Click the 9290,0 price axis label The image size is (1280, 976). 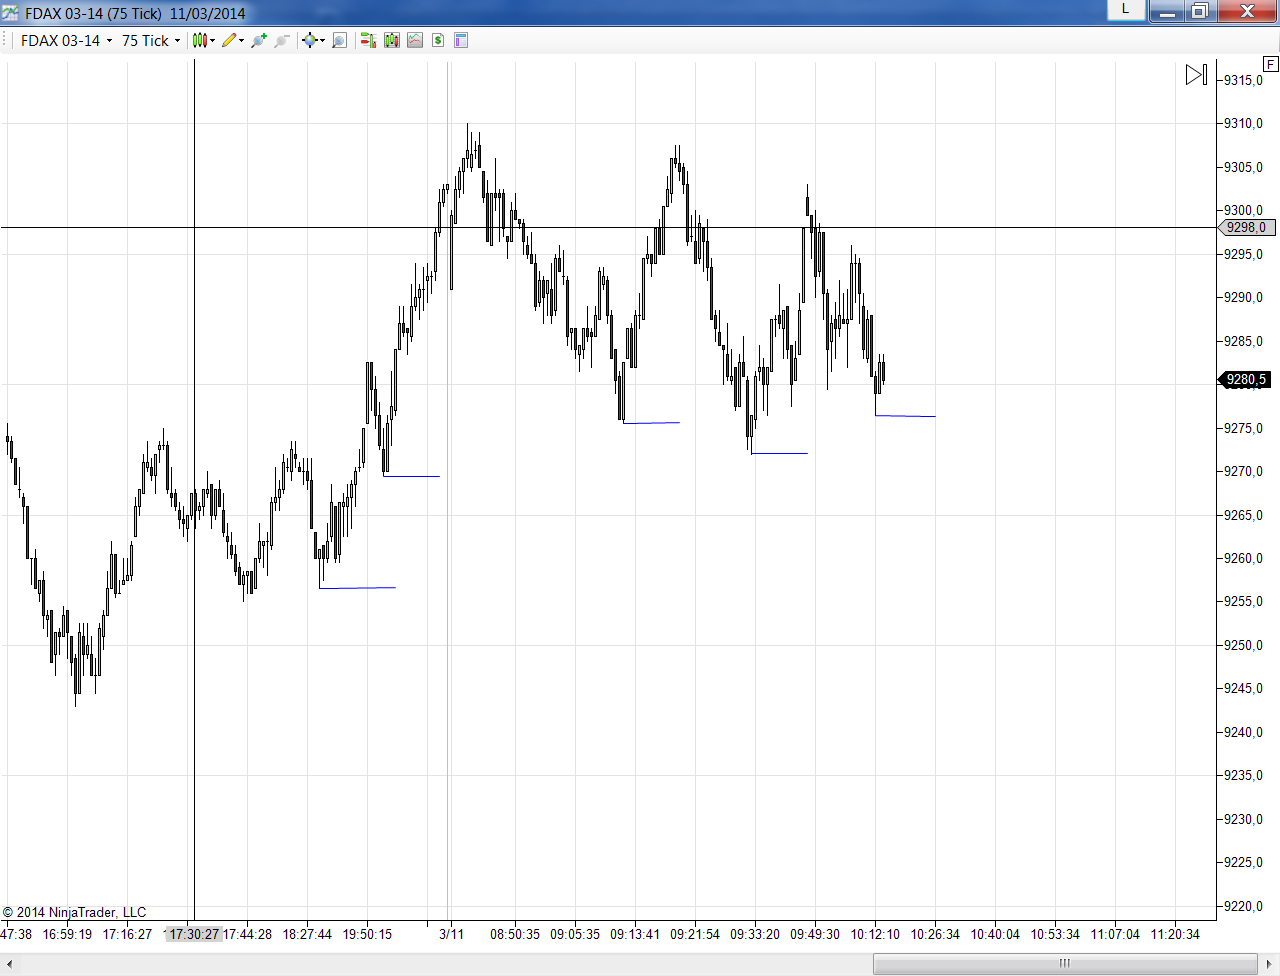coord(1243,297)
